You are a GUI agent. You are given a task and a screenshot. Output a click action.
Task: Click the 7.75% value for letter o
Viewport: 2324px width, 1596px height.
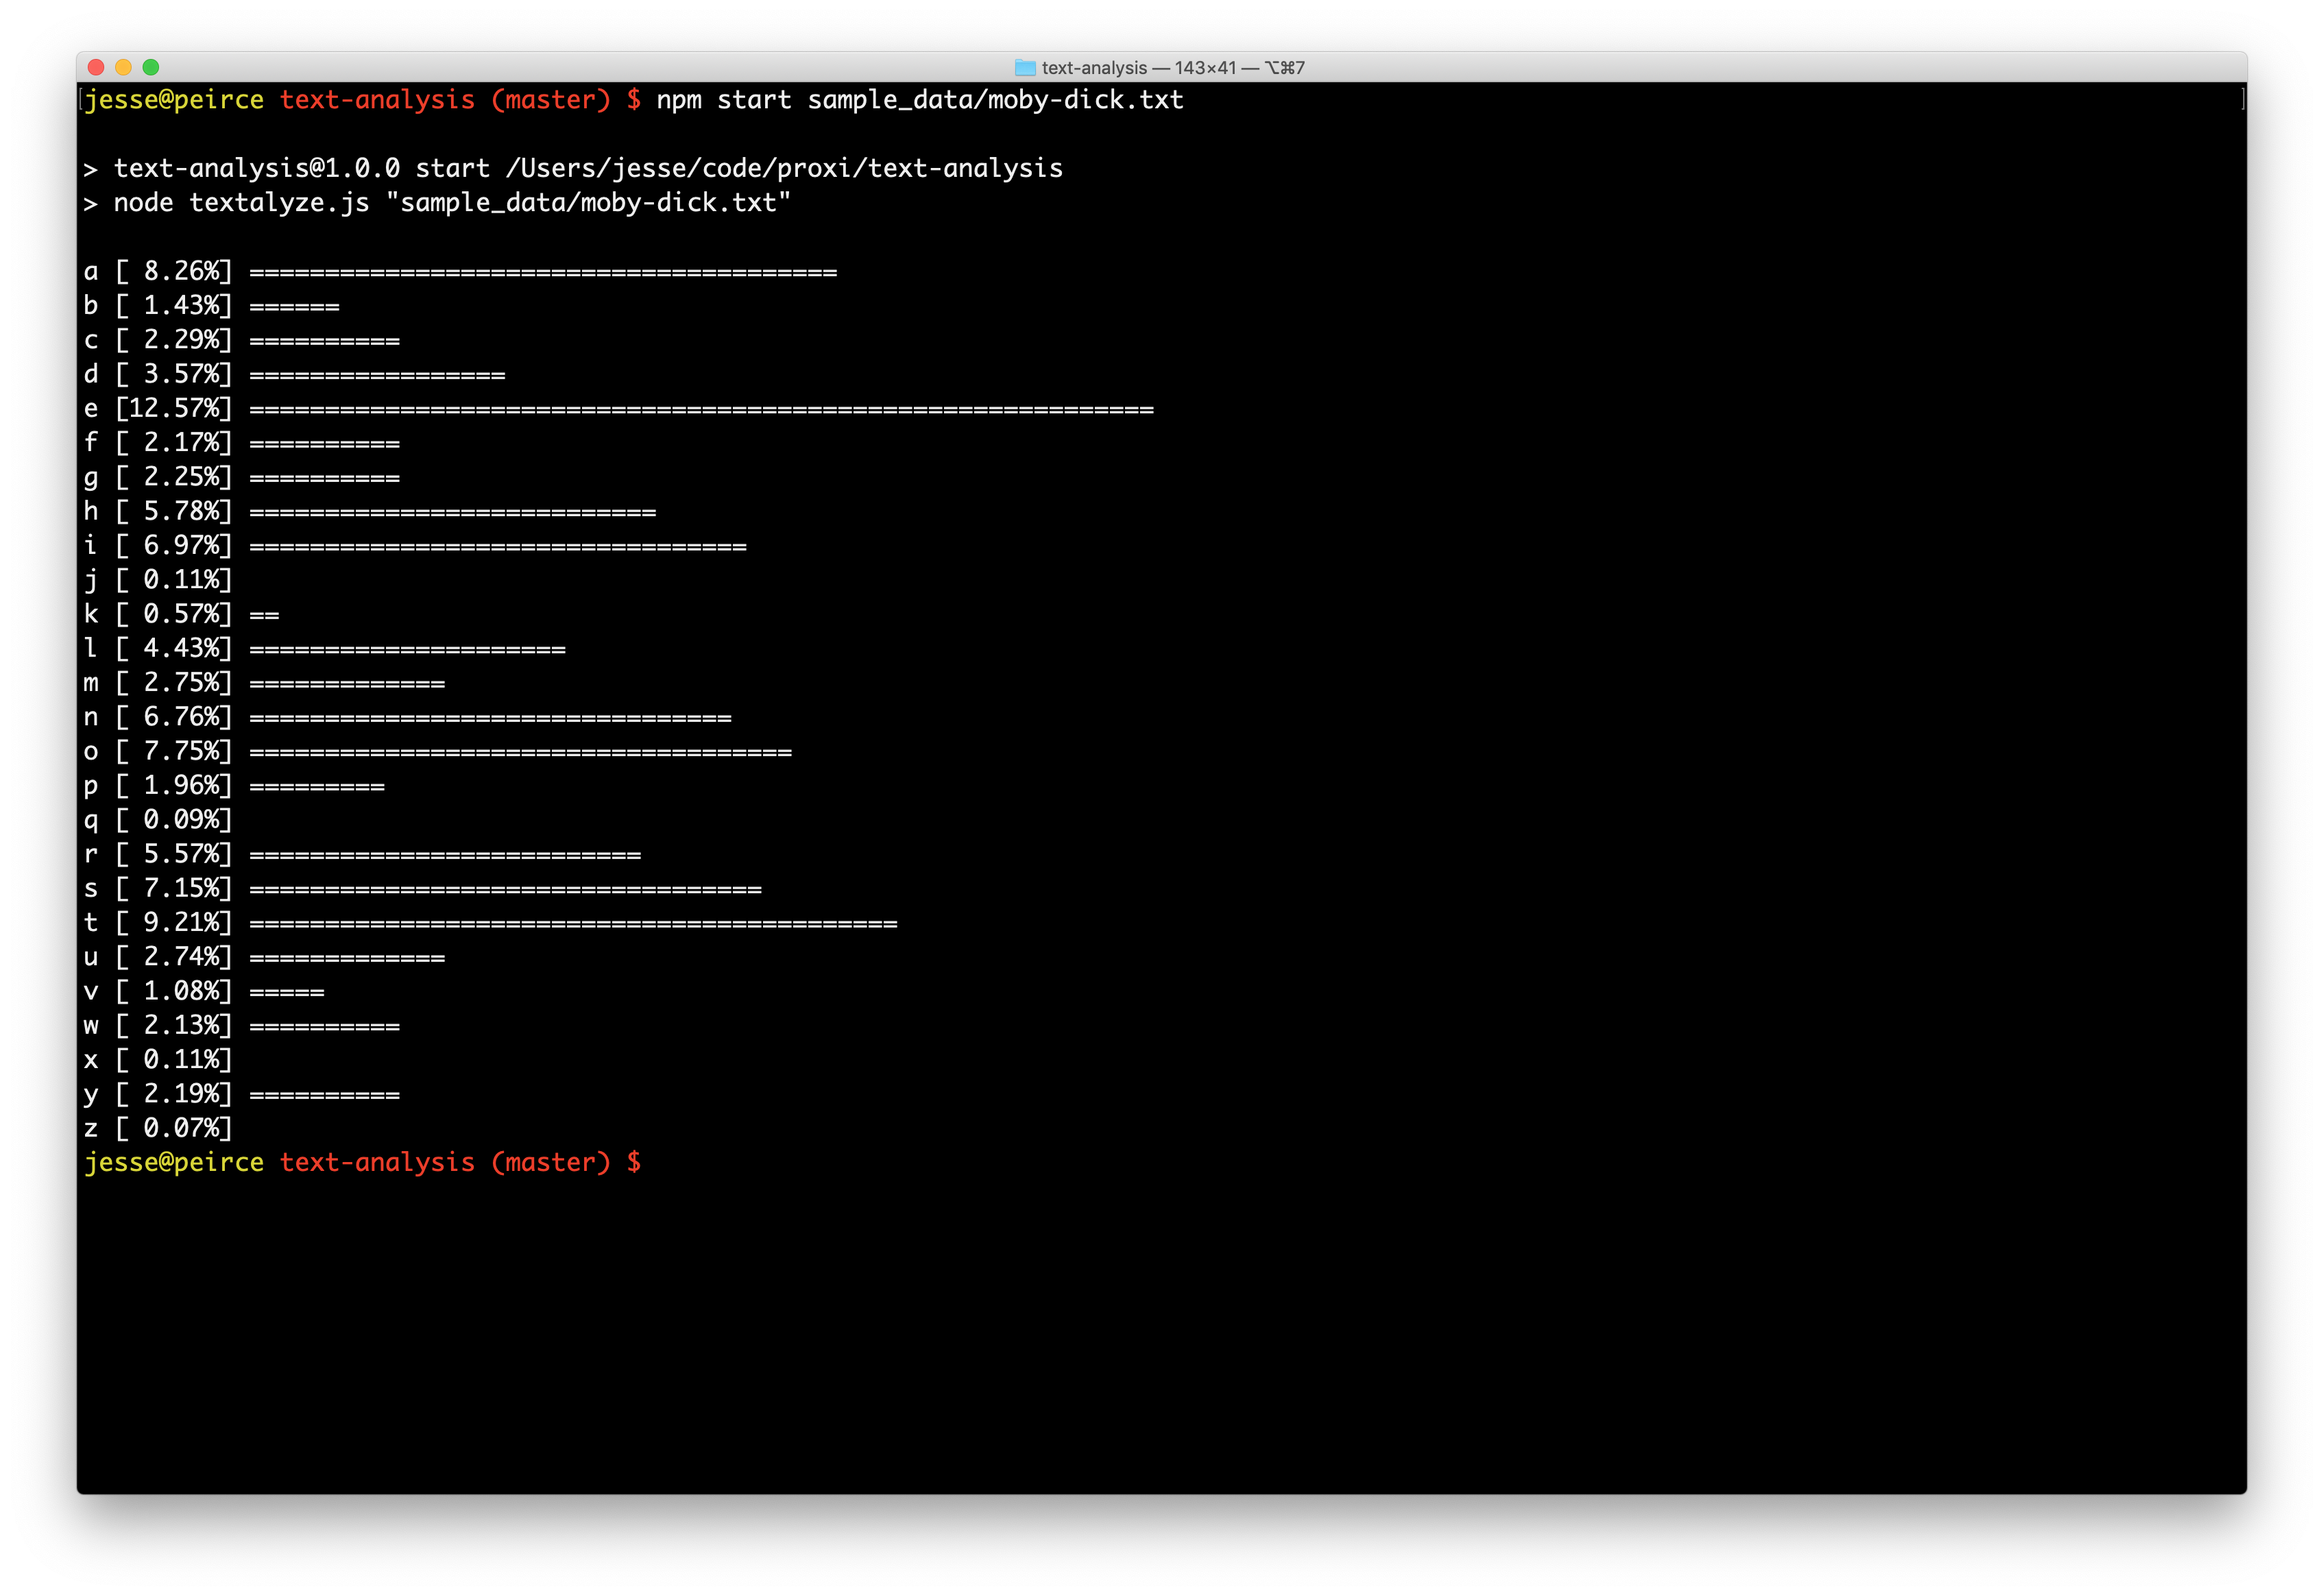coord(180,751)
